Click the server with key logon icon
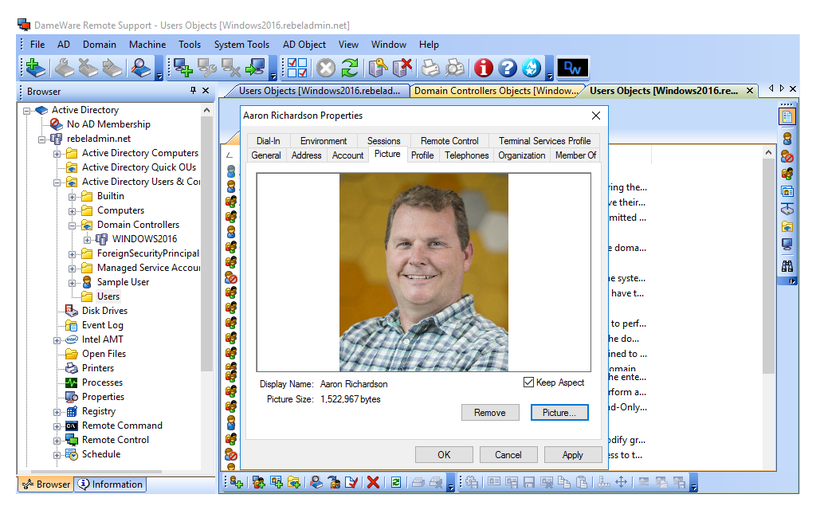816x510 pixels. click(x=378, y=68)
